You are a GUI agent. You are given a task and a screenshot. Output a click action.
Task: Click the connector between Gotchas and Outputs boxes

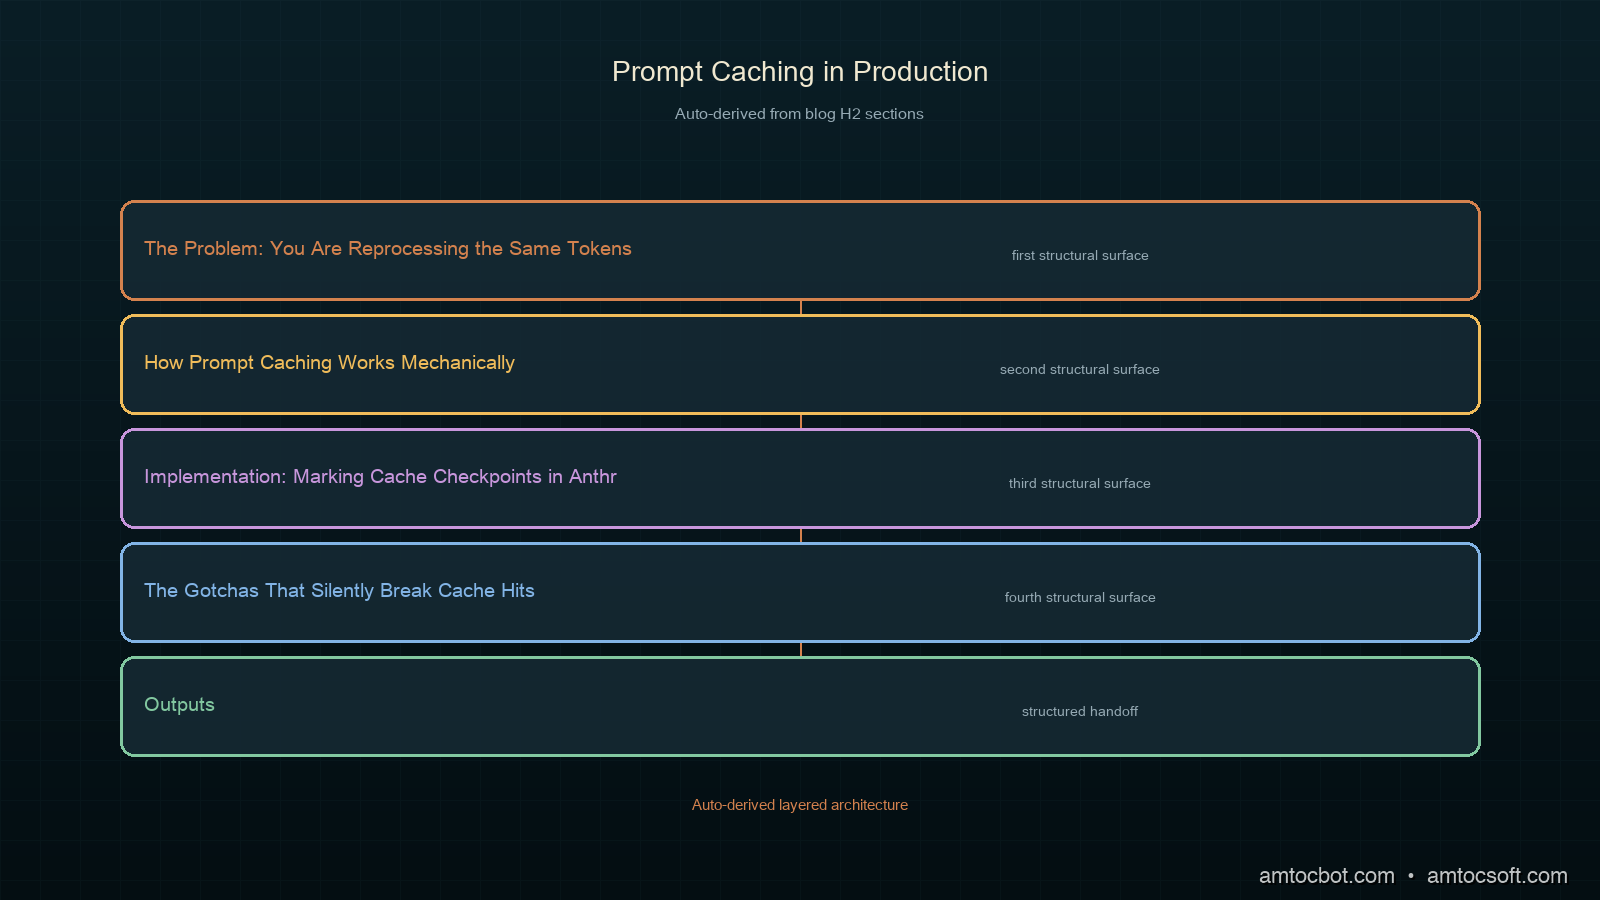coord(801,650)
